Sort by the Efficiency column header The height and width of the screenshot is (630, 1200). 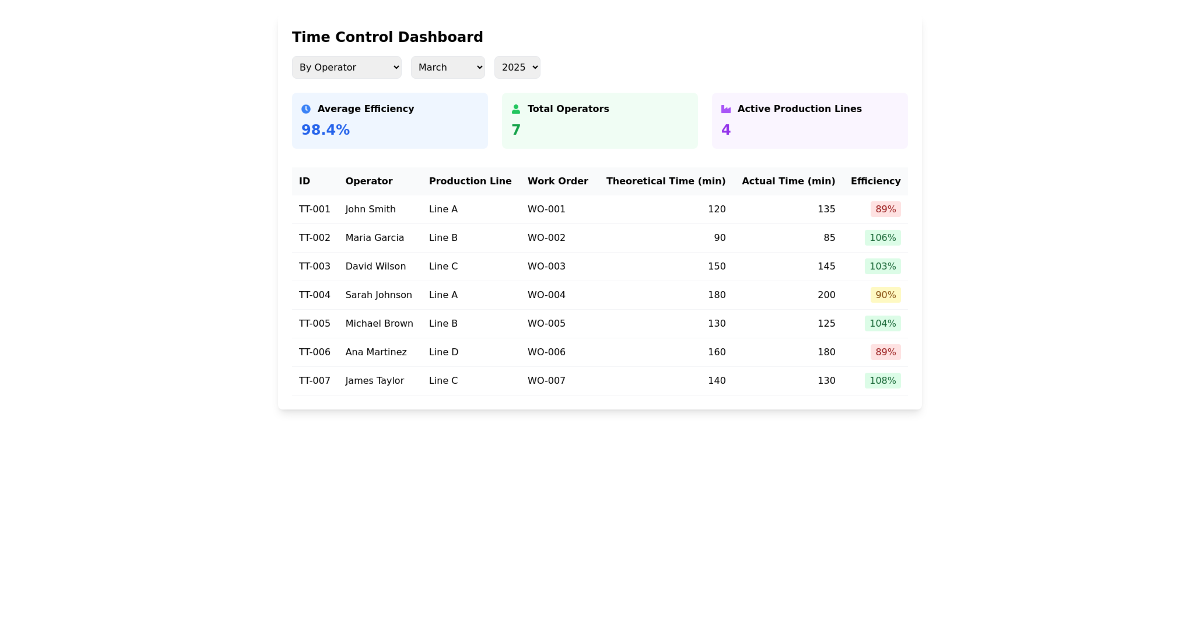[875, 181]
